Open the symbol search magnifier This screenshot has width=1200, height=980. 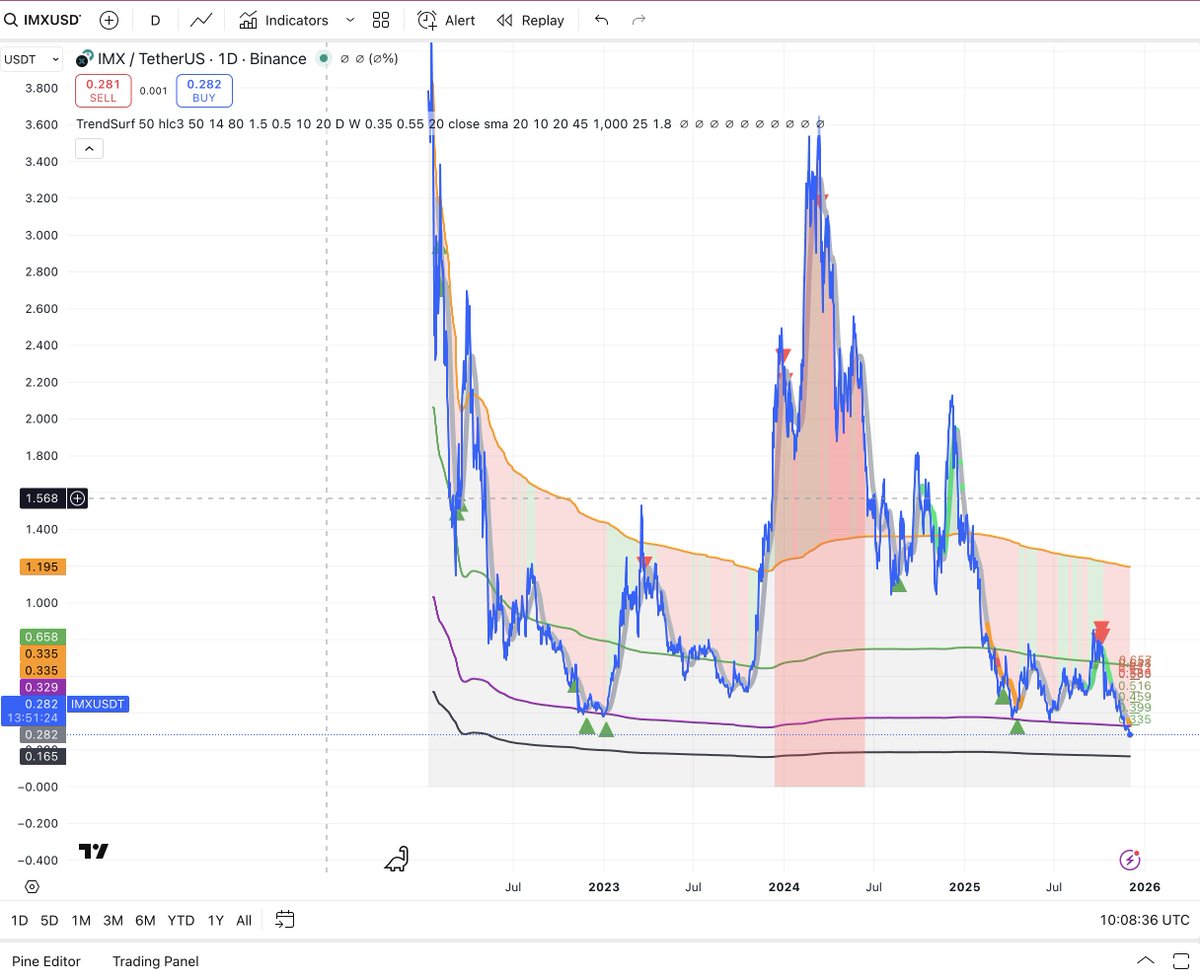point(10,19)
